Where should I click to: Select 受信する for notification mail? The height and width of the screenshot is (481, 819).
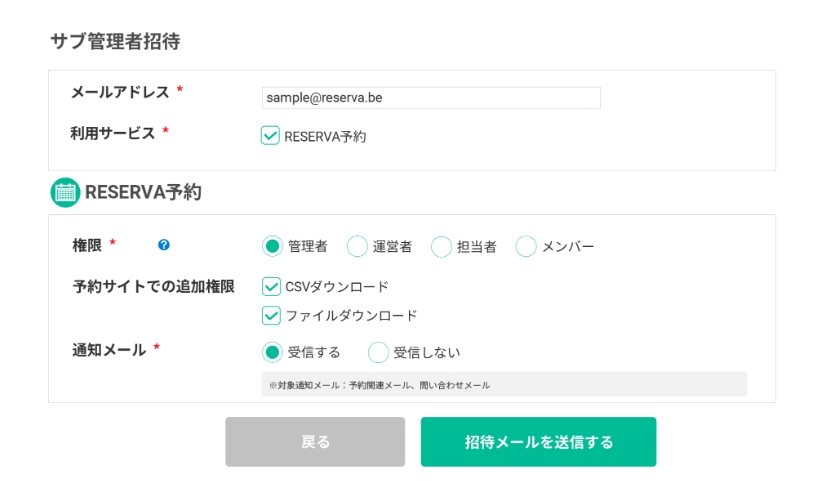point(272,352)
